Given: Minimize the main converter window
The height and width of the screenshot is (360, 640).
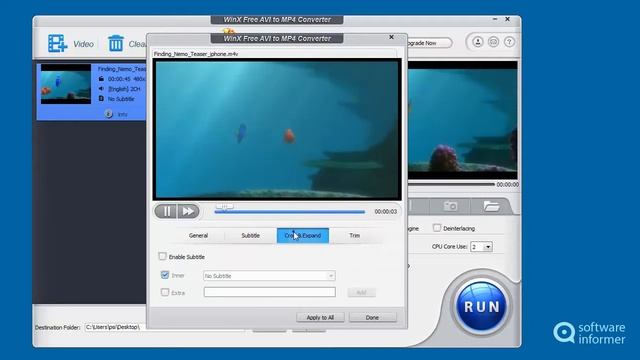Looking at the screenshot, I should click(495, 19).
